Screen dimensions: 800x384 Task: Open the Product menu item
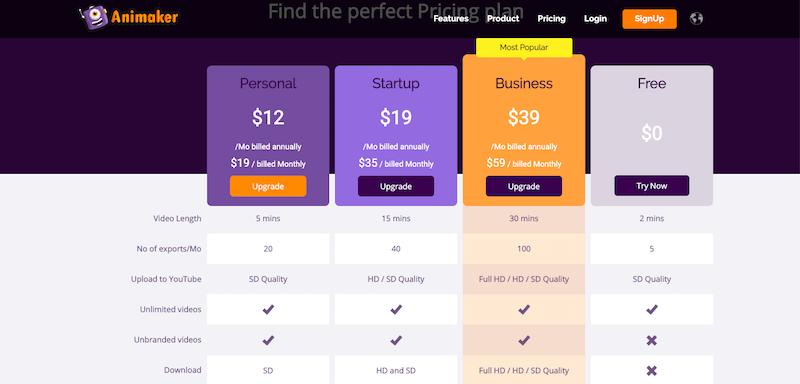(x=503, y=19)
